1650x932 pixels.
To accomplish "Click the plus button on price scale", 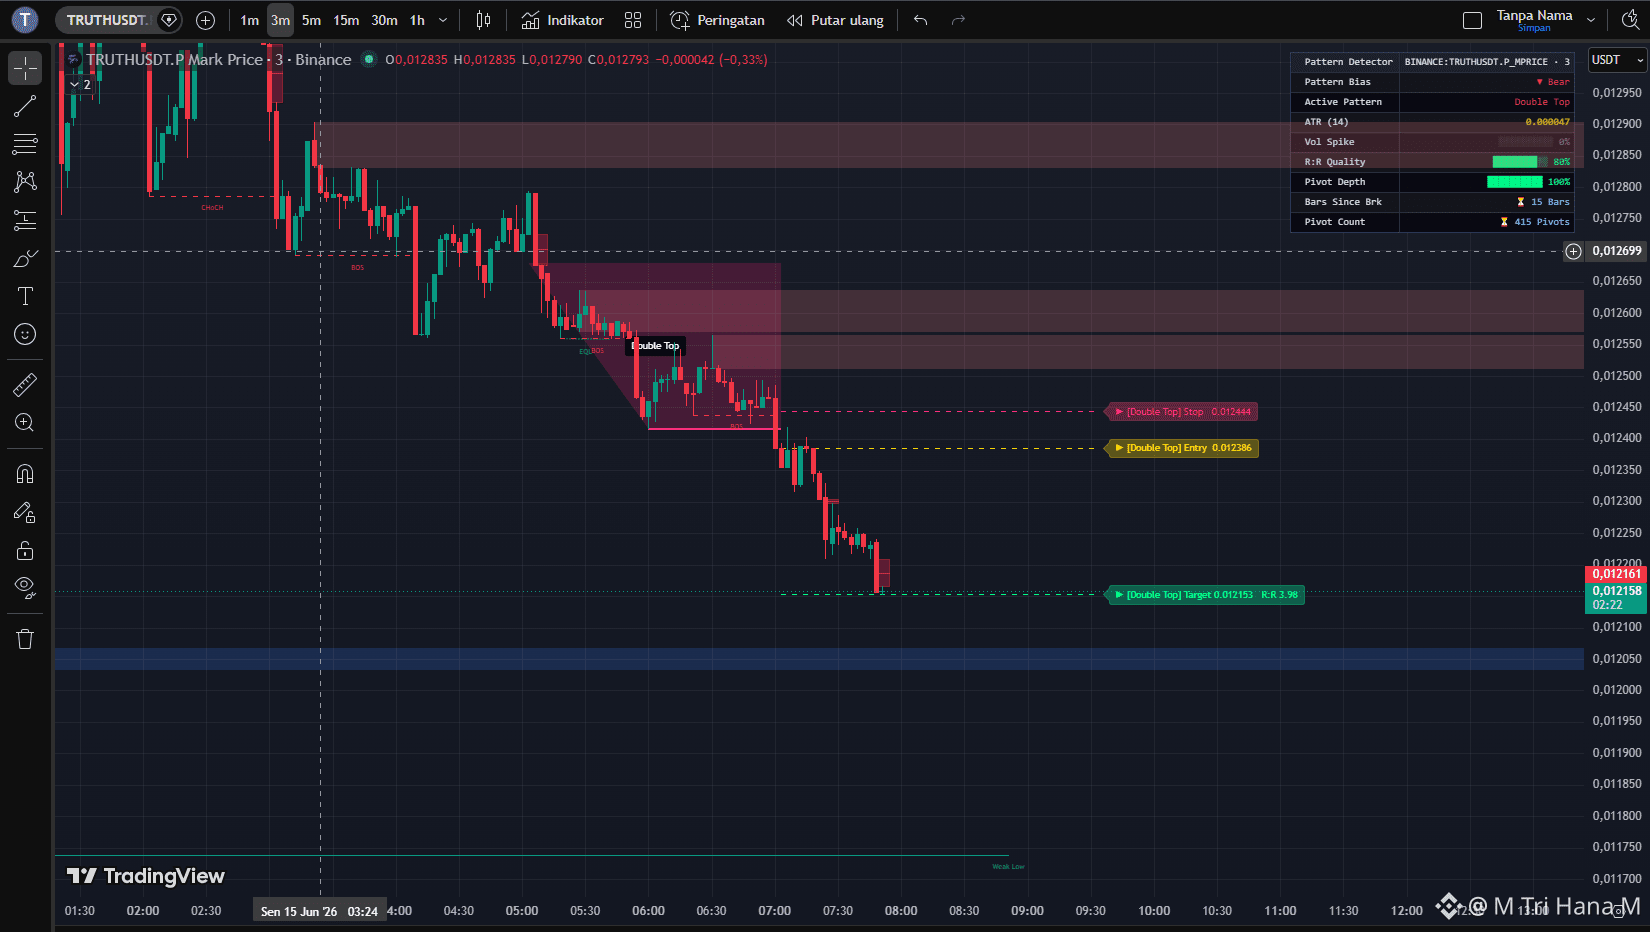I will point(1573,251).
